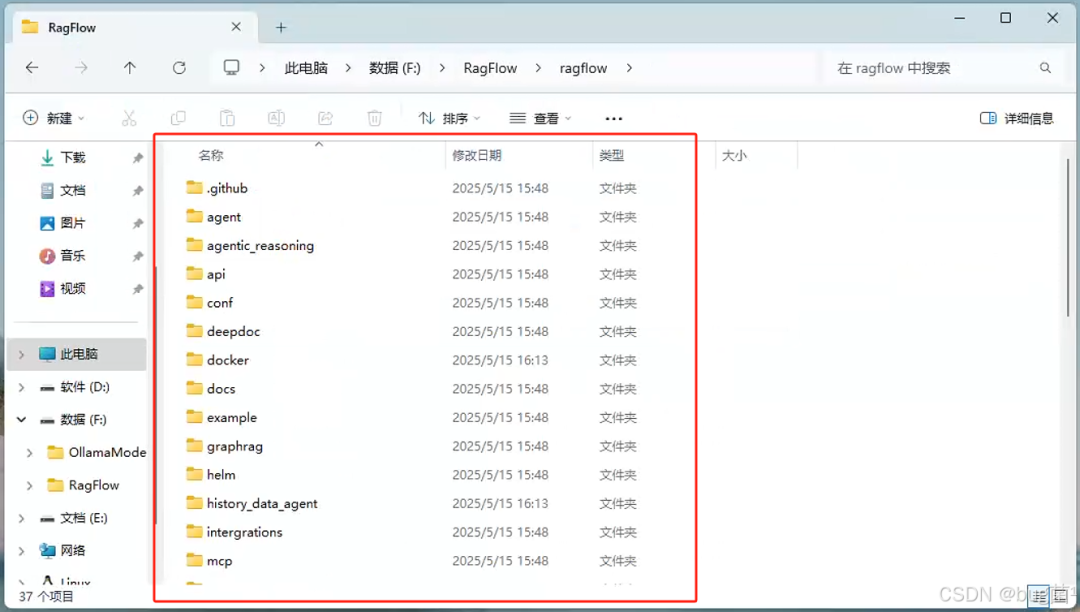Sort by 名称 column header
Viewport: 1080px width, 612px height.
click(x=211, y=156)
